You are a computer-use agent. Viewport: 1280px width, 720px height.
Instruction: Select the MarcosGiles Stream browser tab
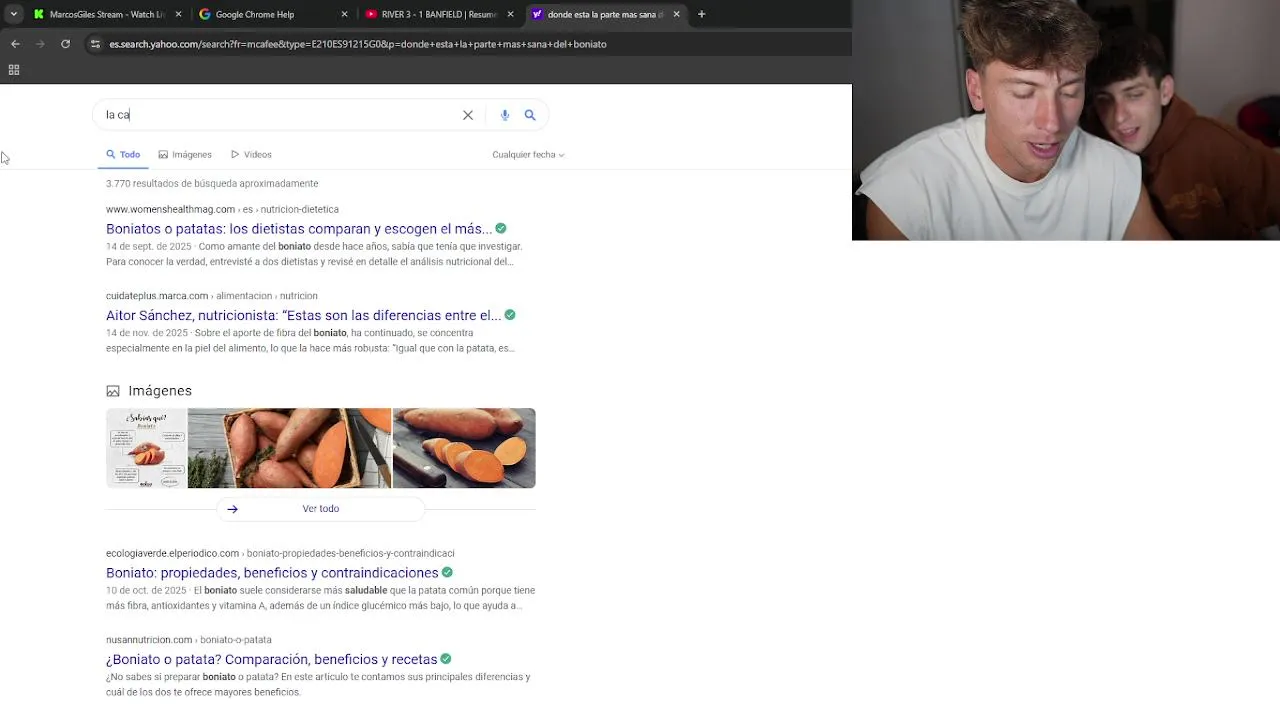click(100, 14)
